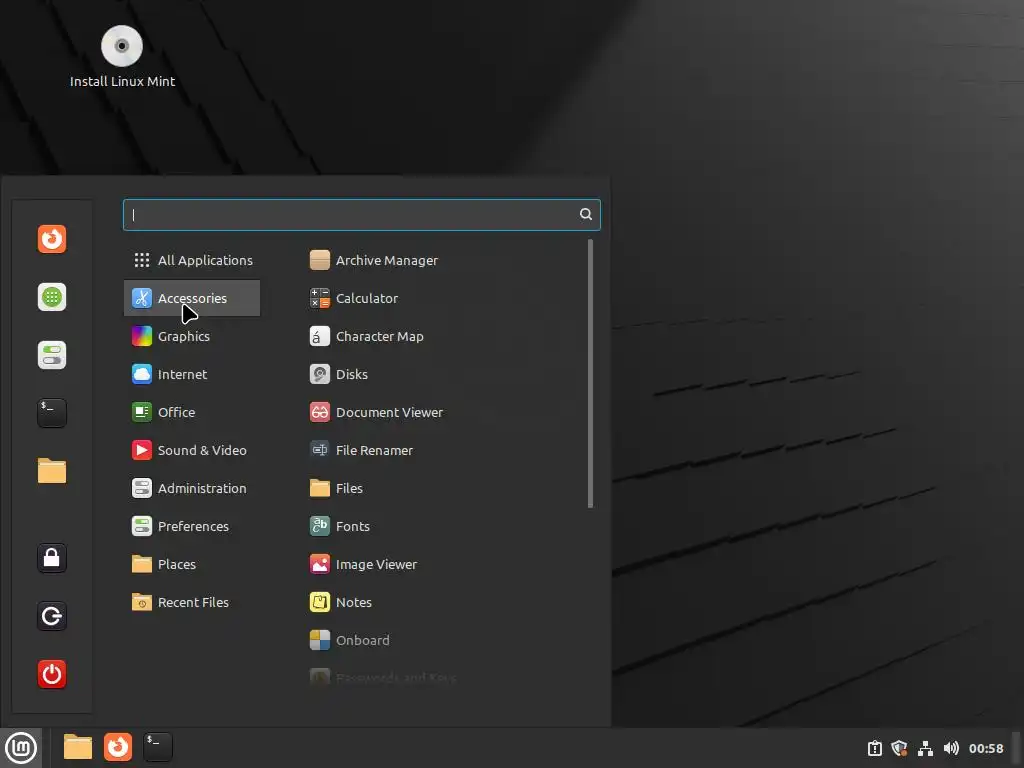Lock the screen with padlock icon
1024x768 pixels.
(52, 558)
